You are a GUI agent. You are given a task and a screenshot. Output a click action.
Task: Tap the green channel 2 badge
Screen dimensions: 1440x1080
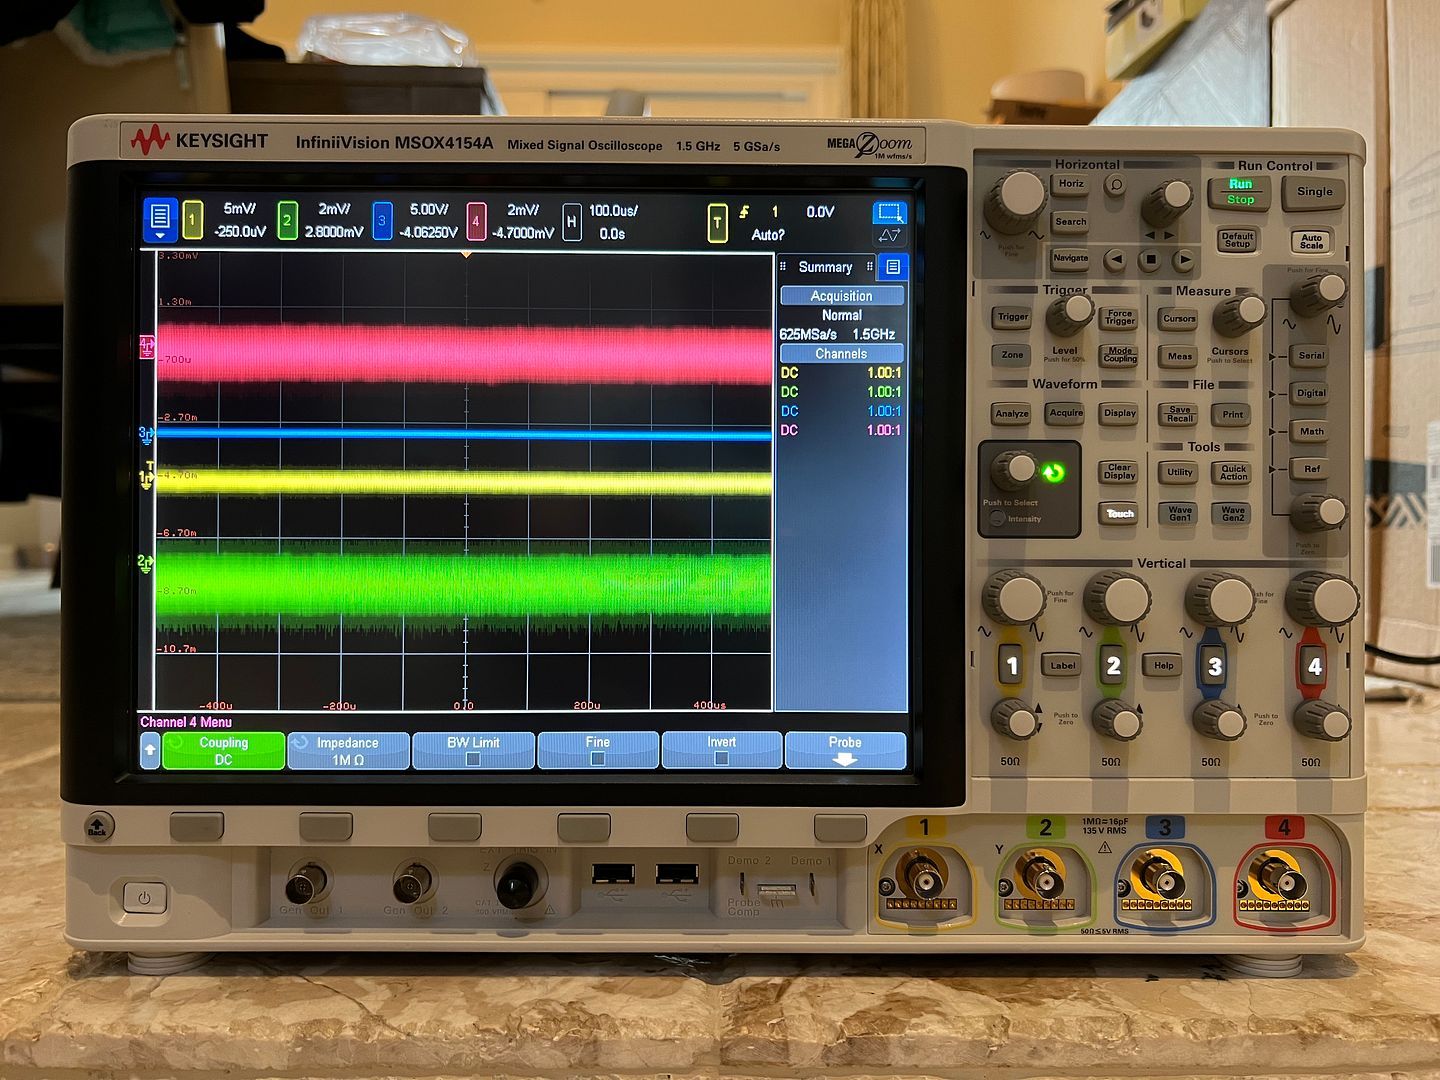[x=287, y=221]
